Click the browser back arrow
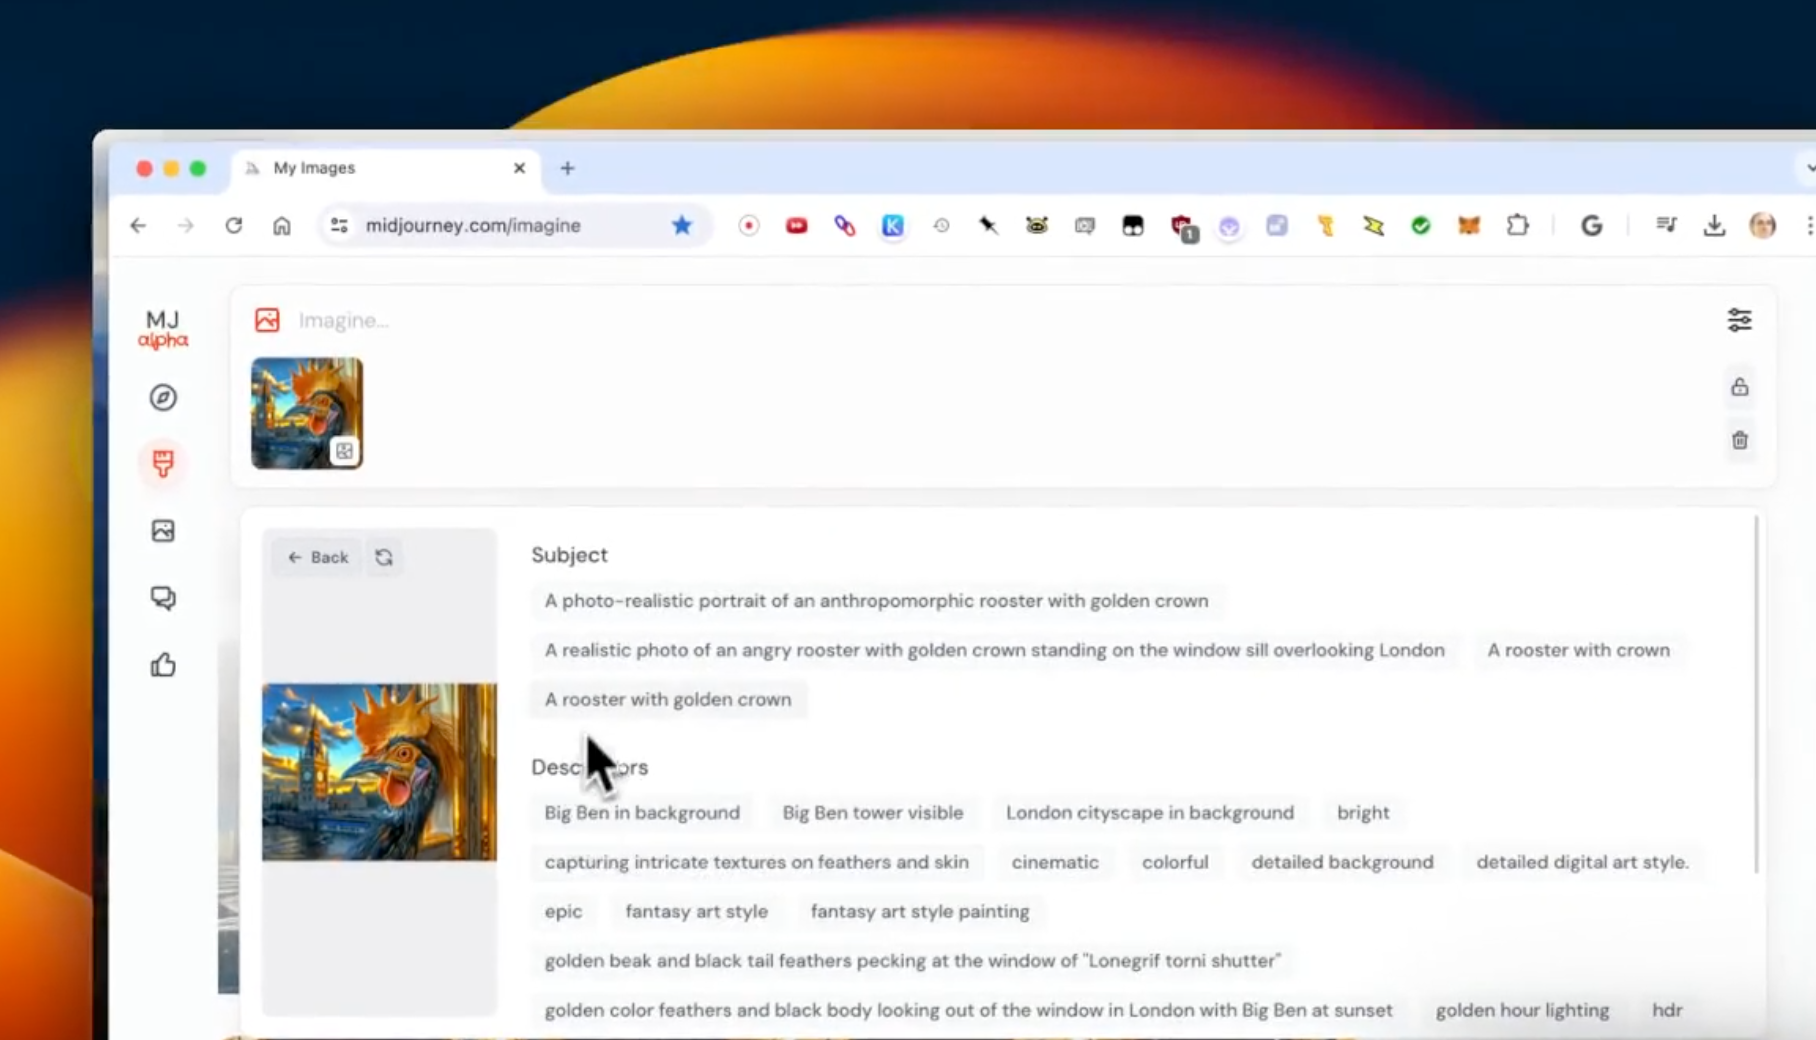The image size is (1816, 1040). pyautogui.click(x=138, y=225)
